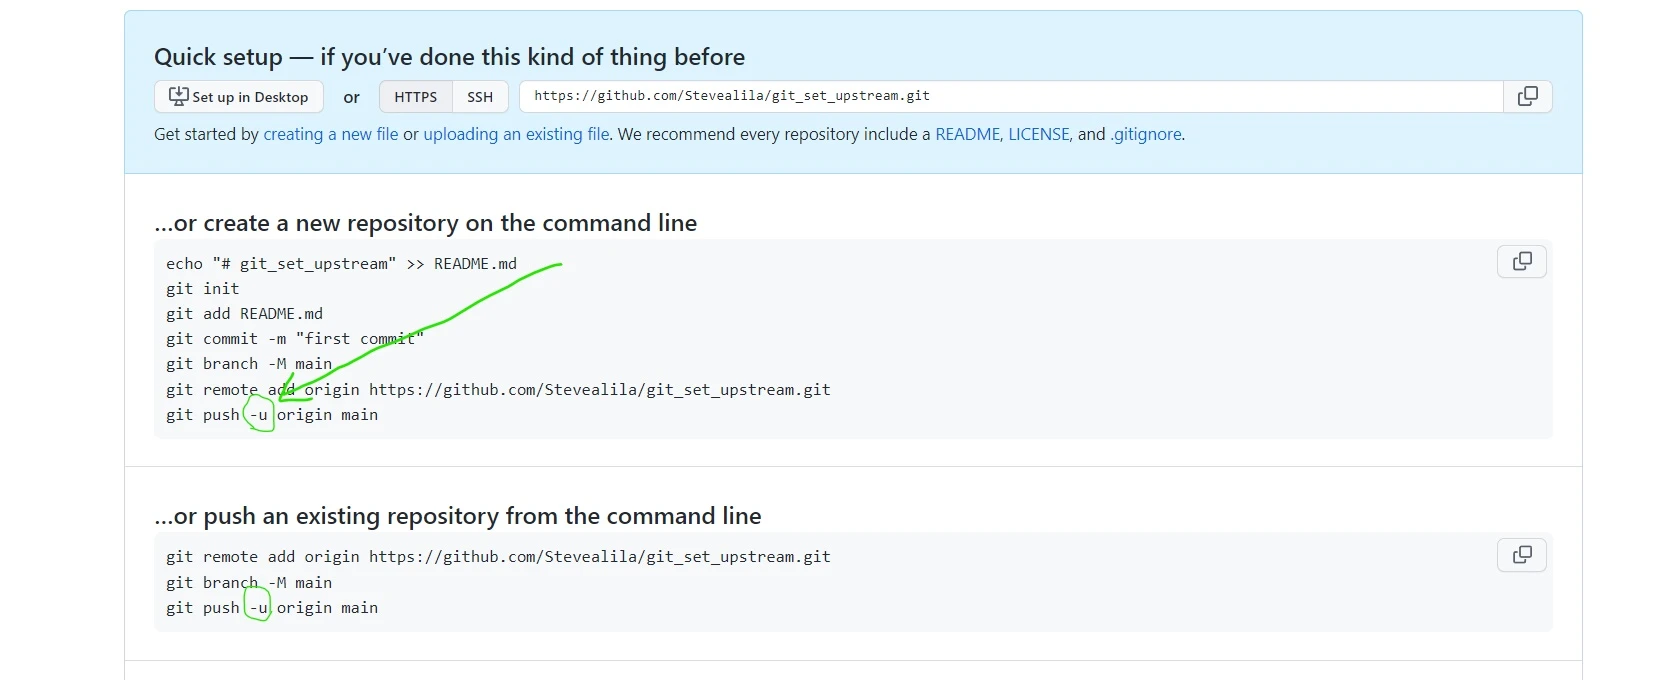
Task: Open the README link
Action: pos(966,134)
